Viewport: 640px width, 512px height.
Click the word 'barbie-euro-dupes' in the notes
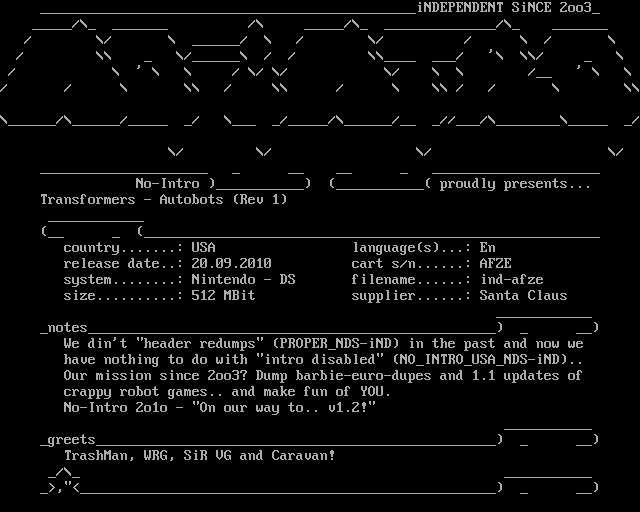[x=363, y=376]
